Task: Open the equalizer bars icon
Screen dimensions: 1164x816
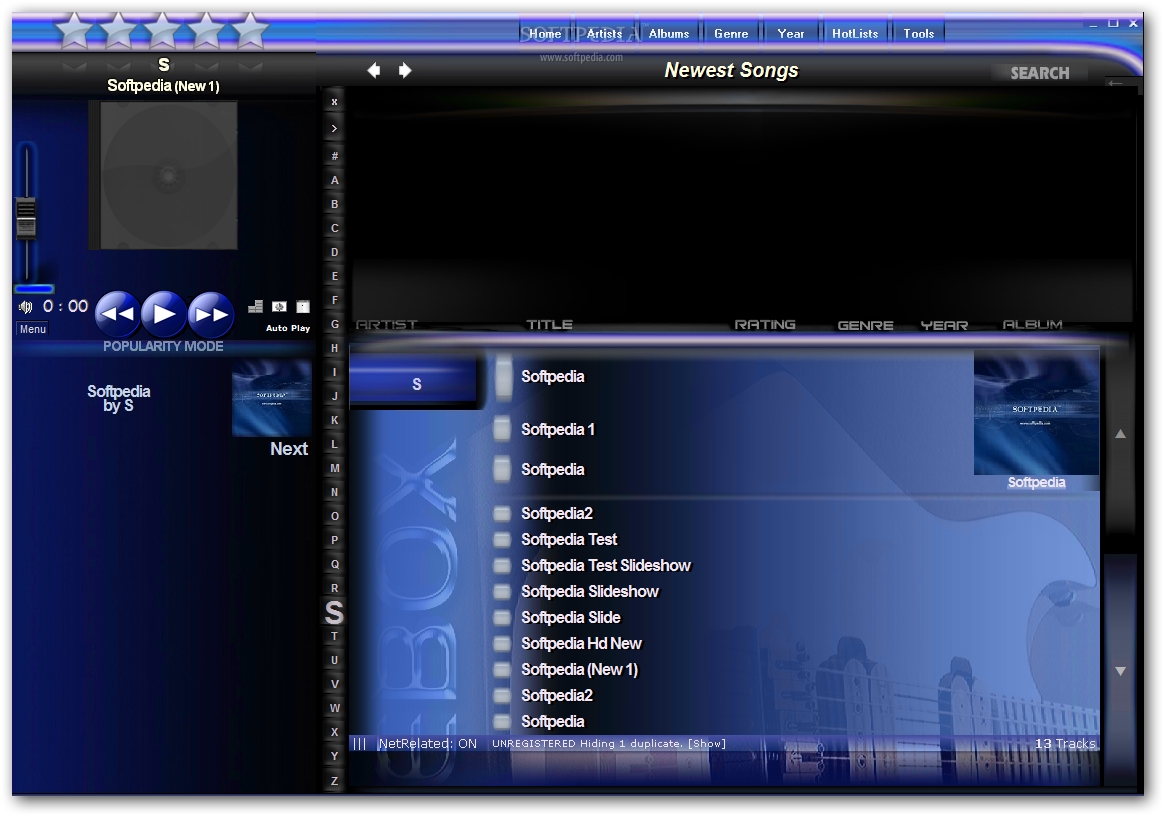Action: coord(255,306)
